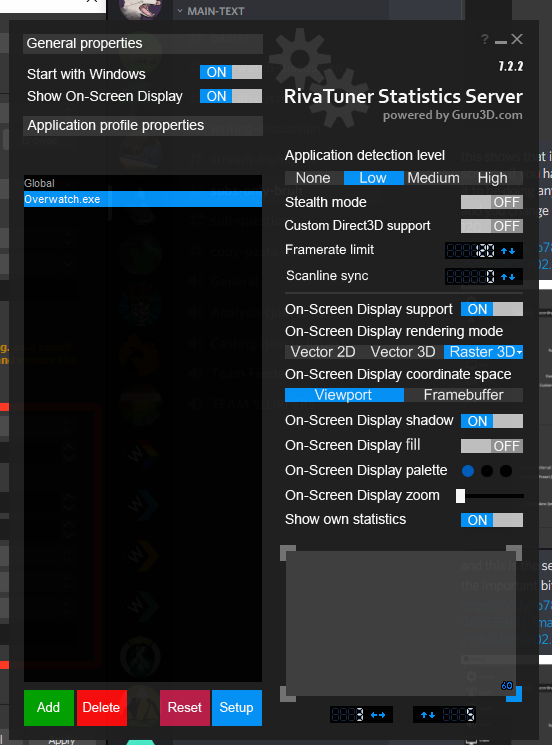This screenshot has height=745, width=552.
Task: Click the Framerate limit up-down arrows
Action: coord(508,251)
